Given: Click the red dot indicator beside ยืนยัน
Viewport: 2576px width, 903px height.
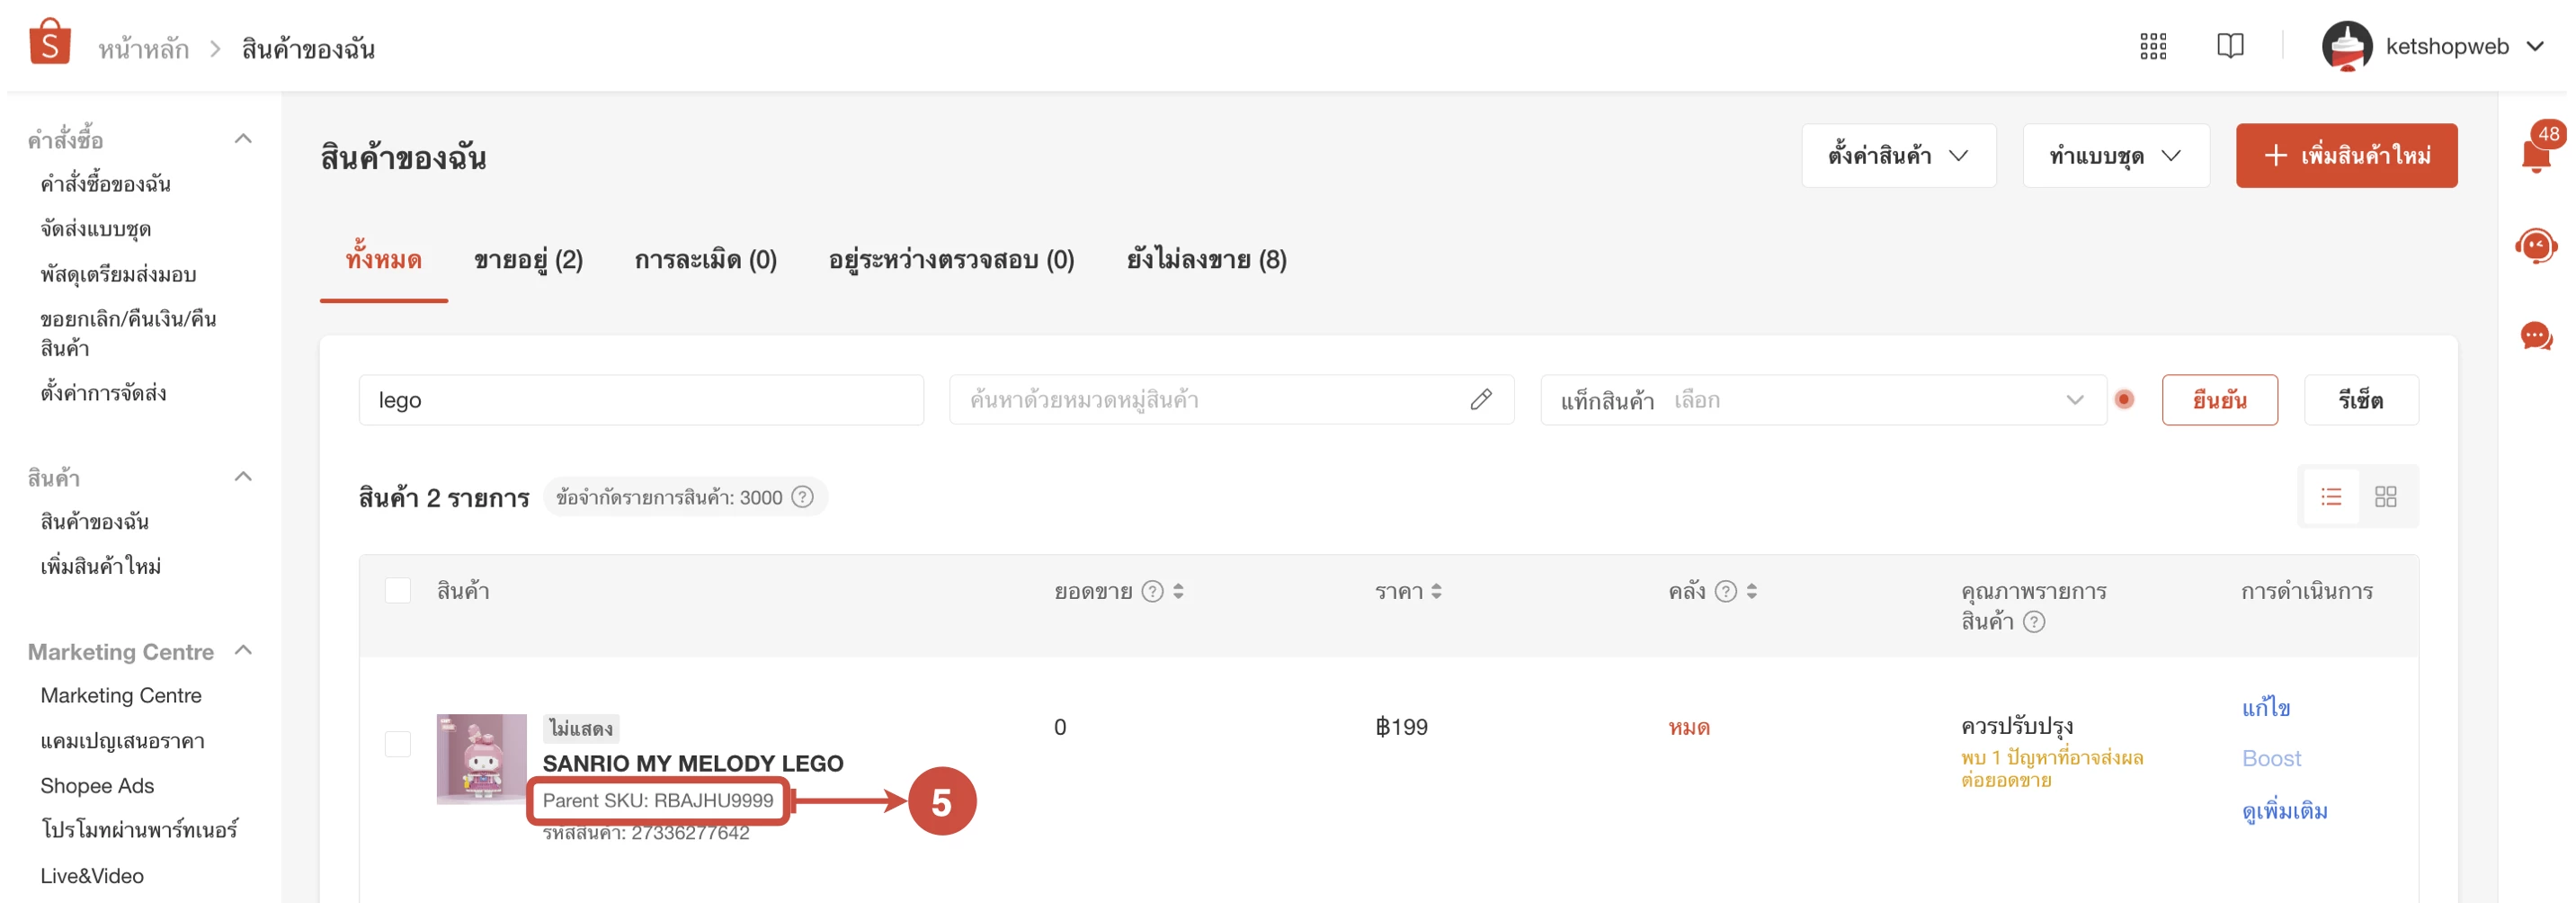Looking at the screenshot, I should click(x=2124, y=399).
